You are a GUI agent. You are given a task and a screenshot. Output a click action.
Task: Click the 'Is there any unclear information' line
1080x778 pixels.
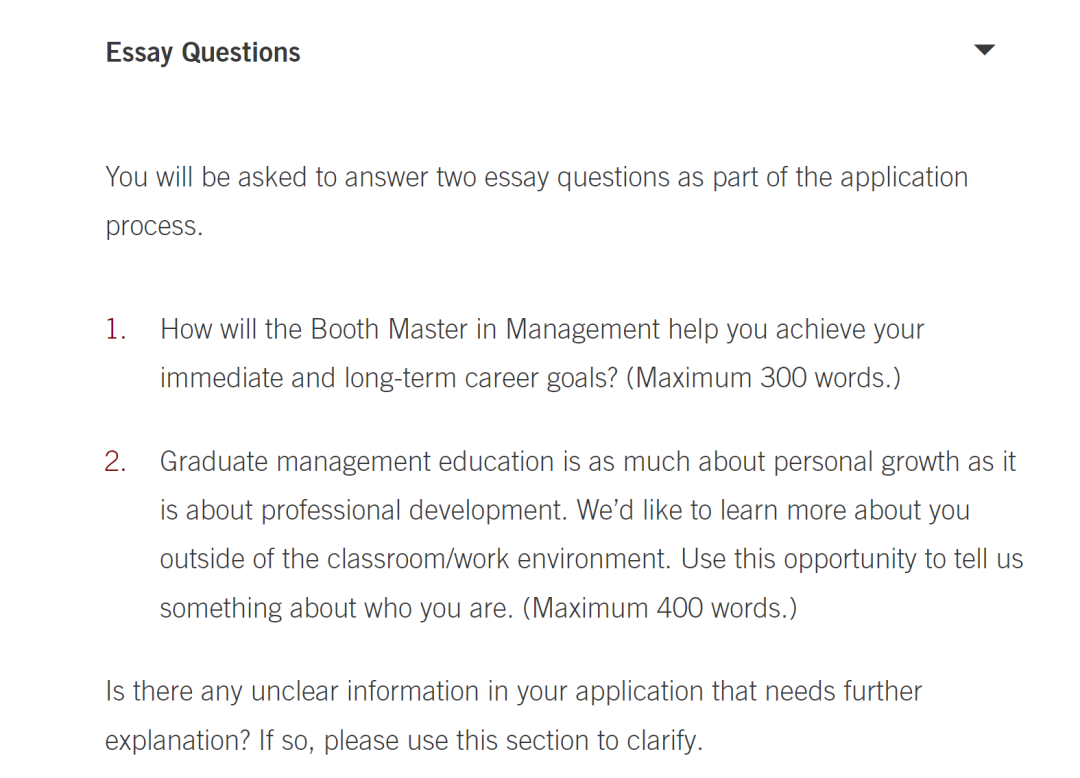(x=514, y=691)
